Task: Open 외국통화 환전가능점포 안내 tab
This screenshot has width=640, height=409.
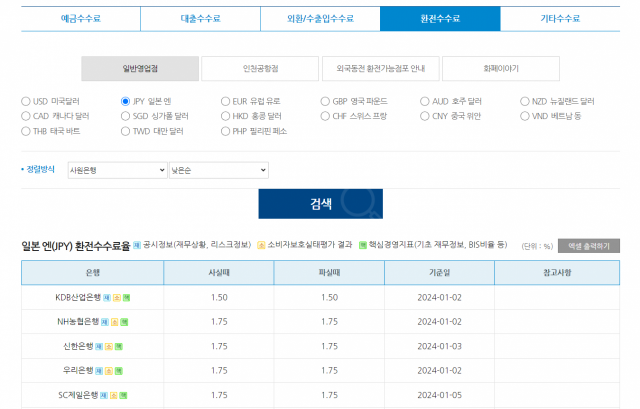Action: point(380,68)
